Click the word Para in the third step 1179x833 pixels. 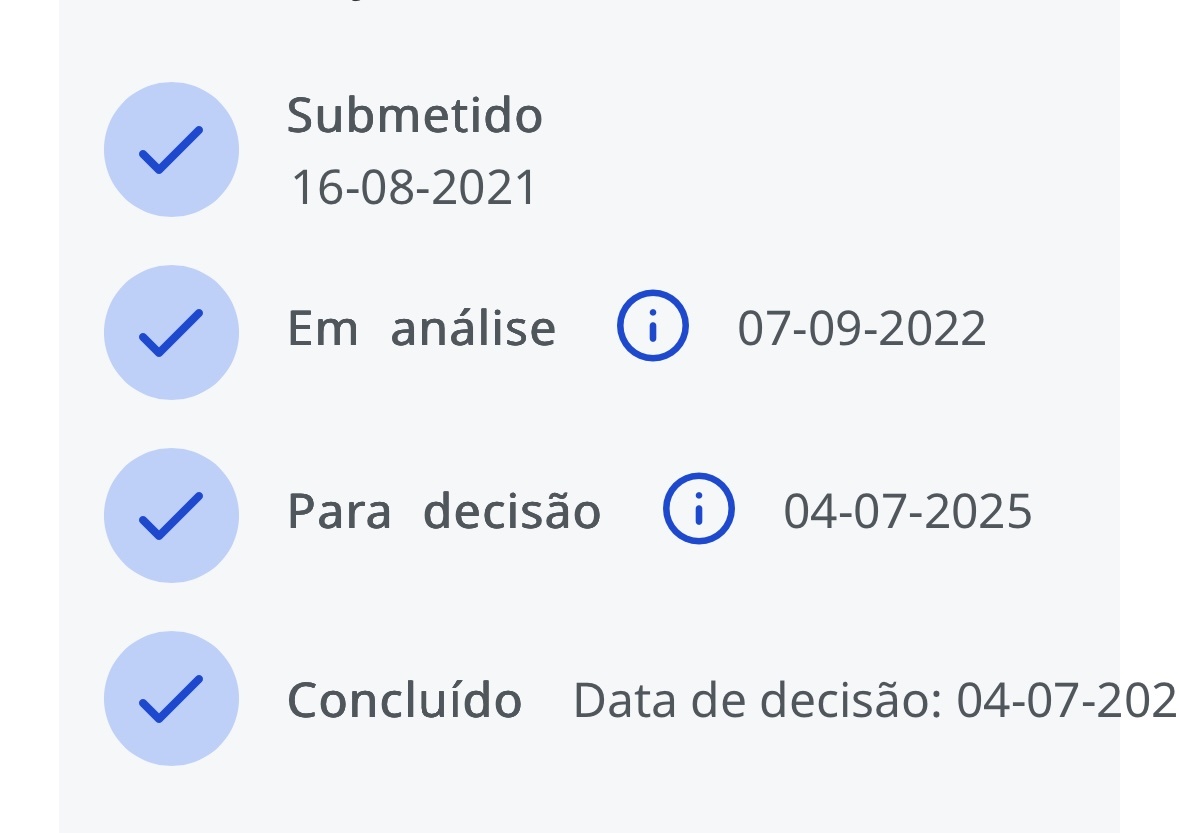[339, 512]
